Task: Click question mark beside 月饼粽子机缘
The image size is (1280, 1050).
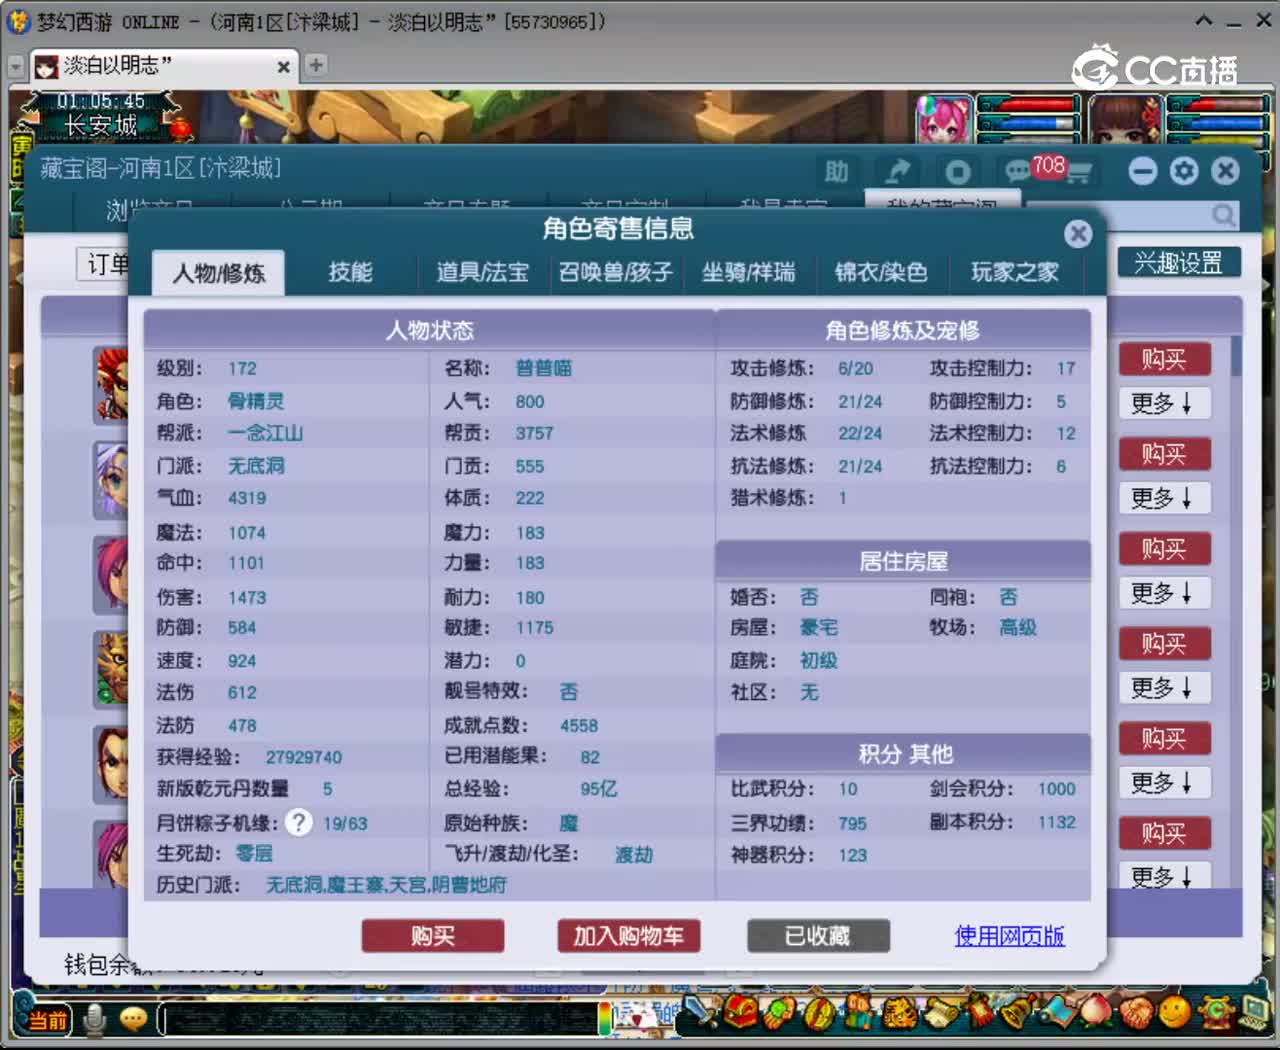Action: click(x=298, y=822)
